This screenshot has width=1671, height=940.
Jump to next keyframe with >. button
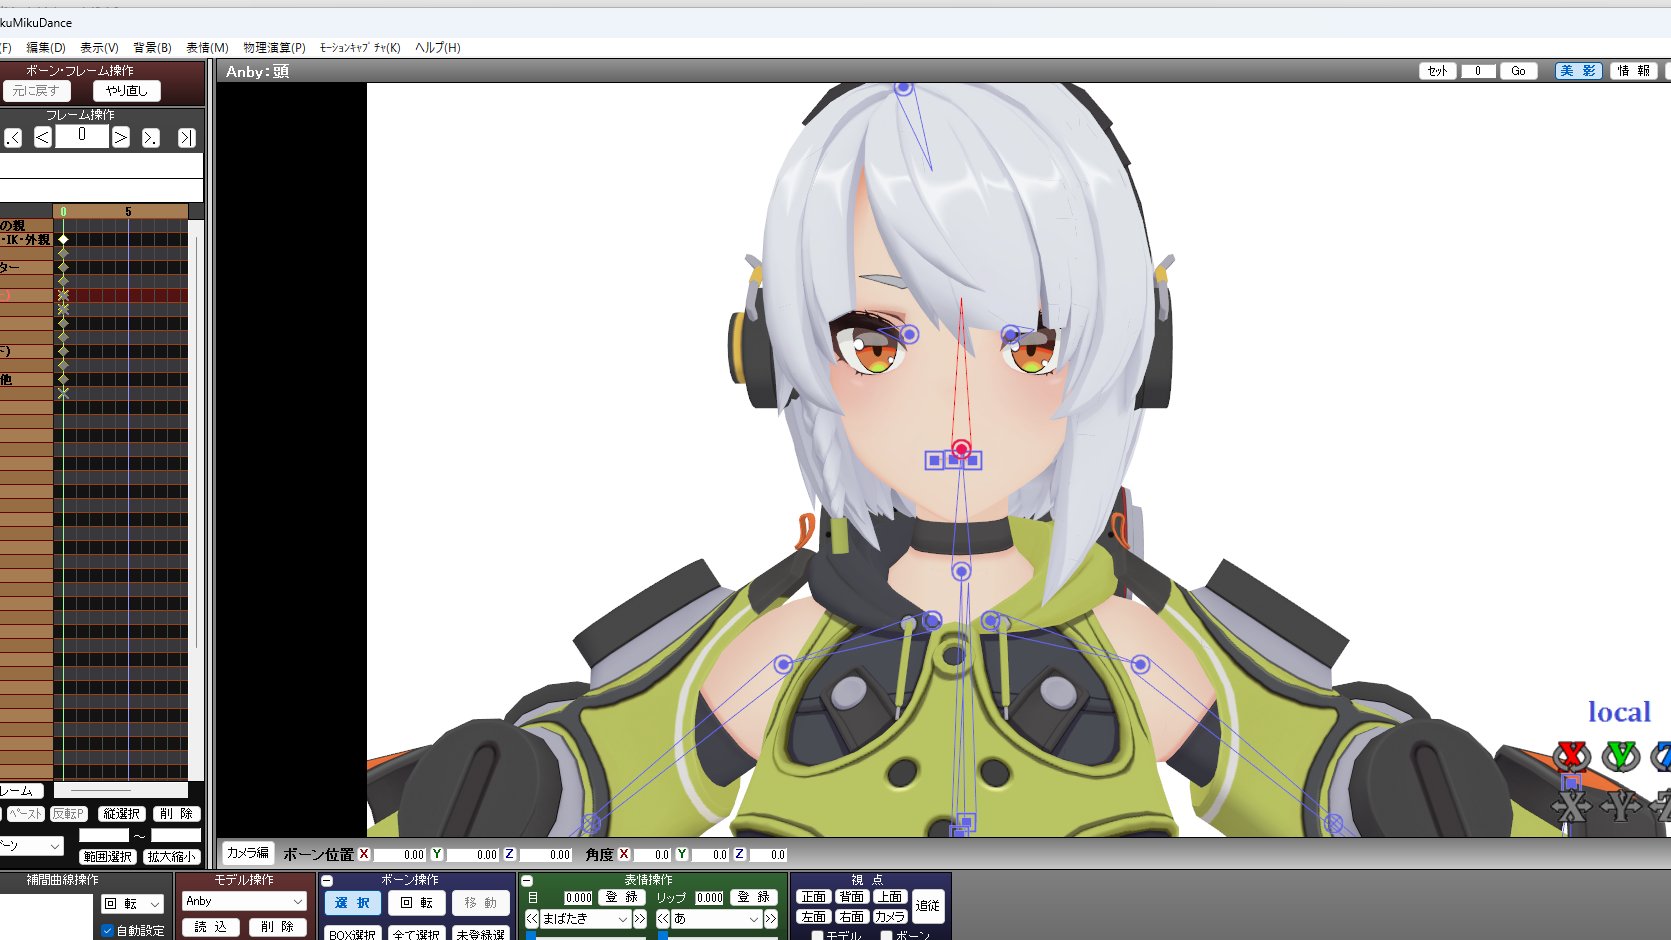click(151, 138)
